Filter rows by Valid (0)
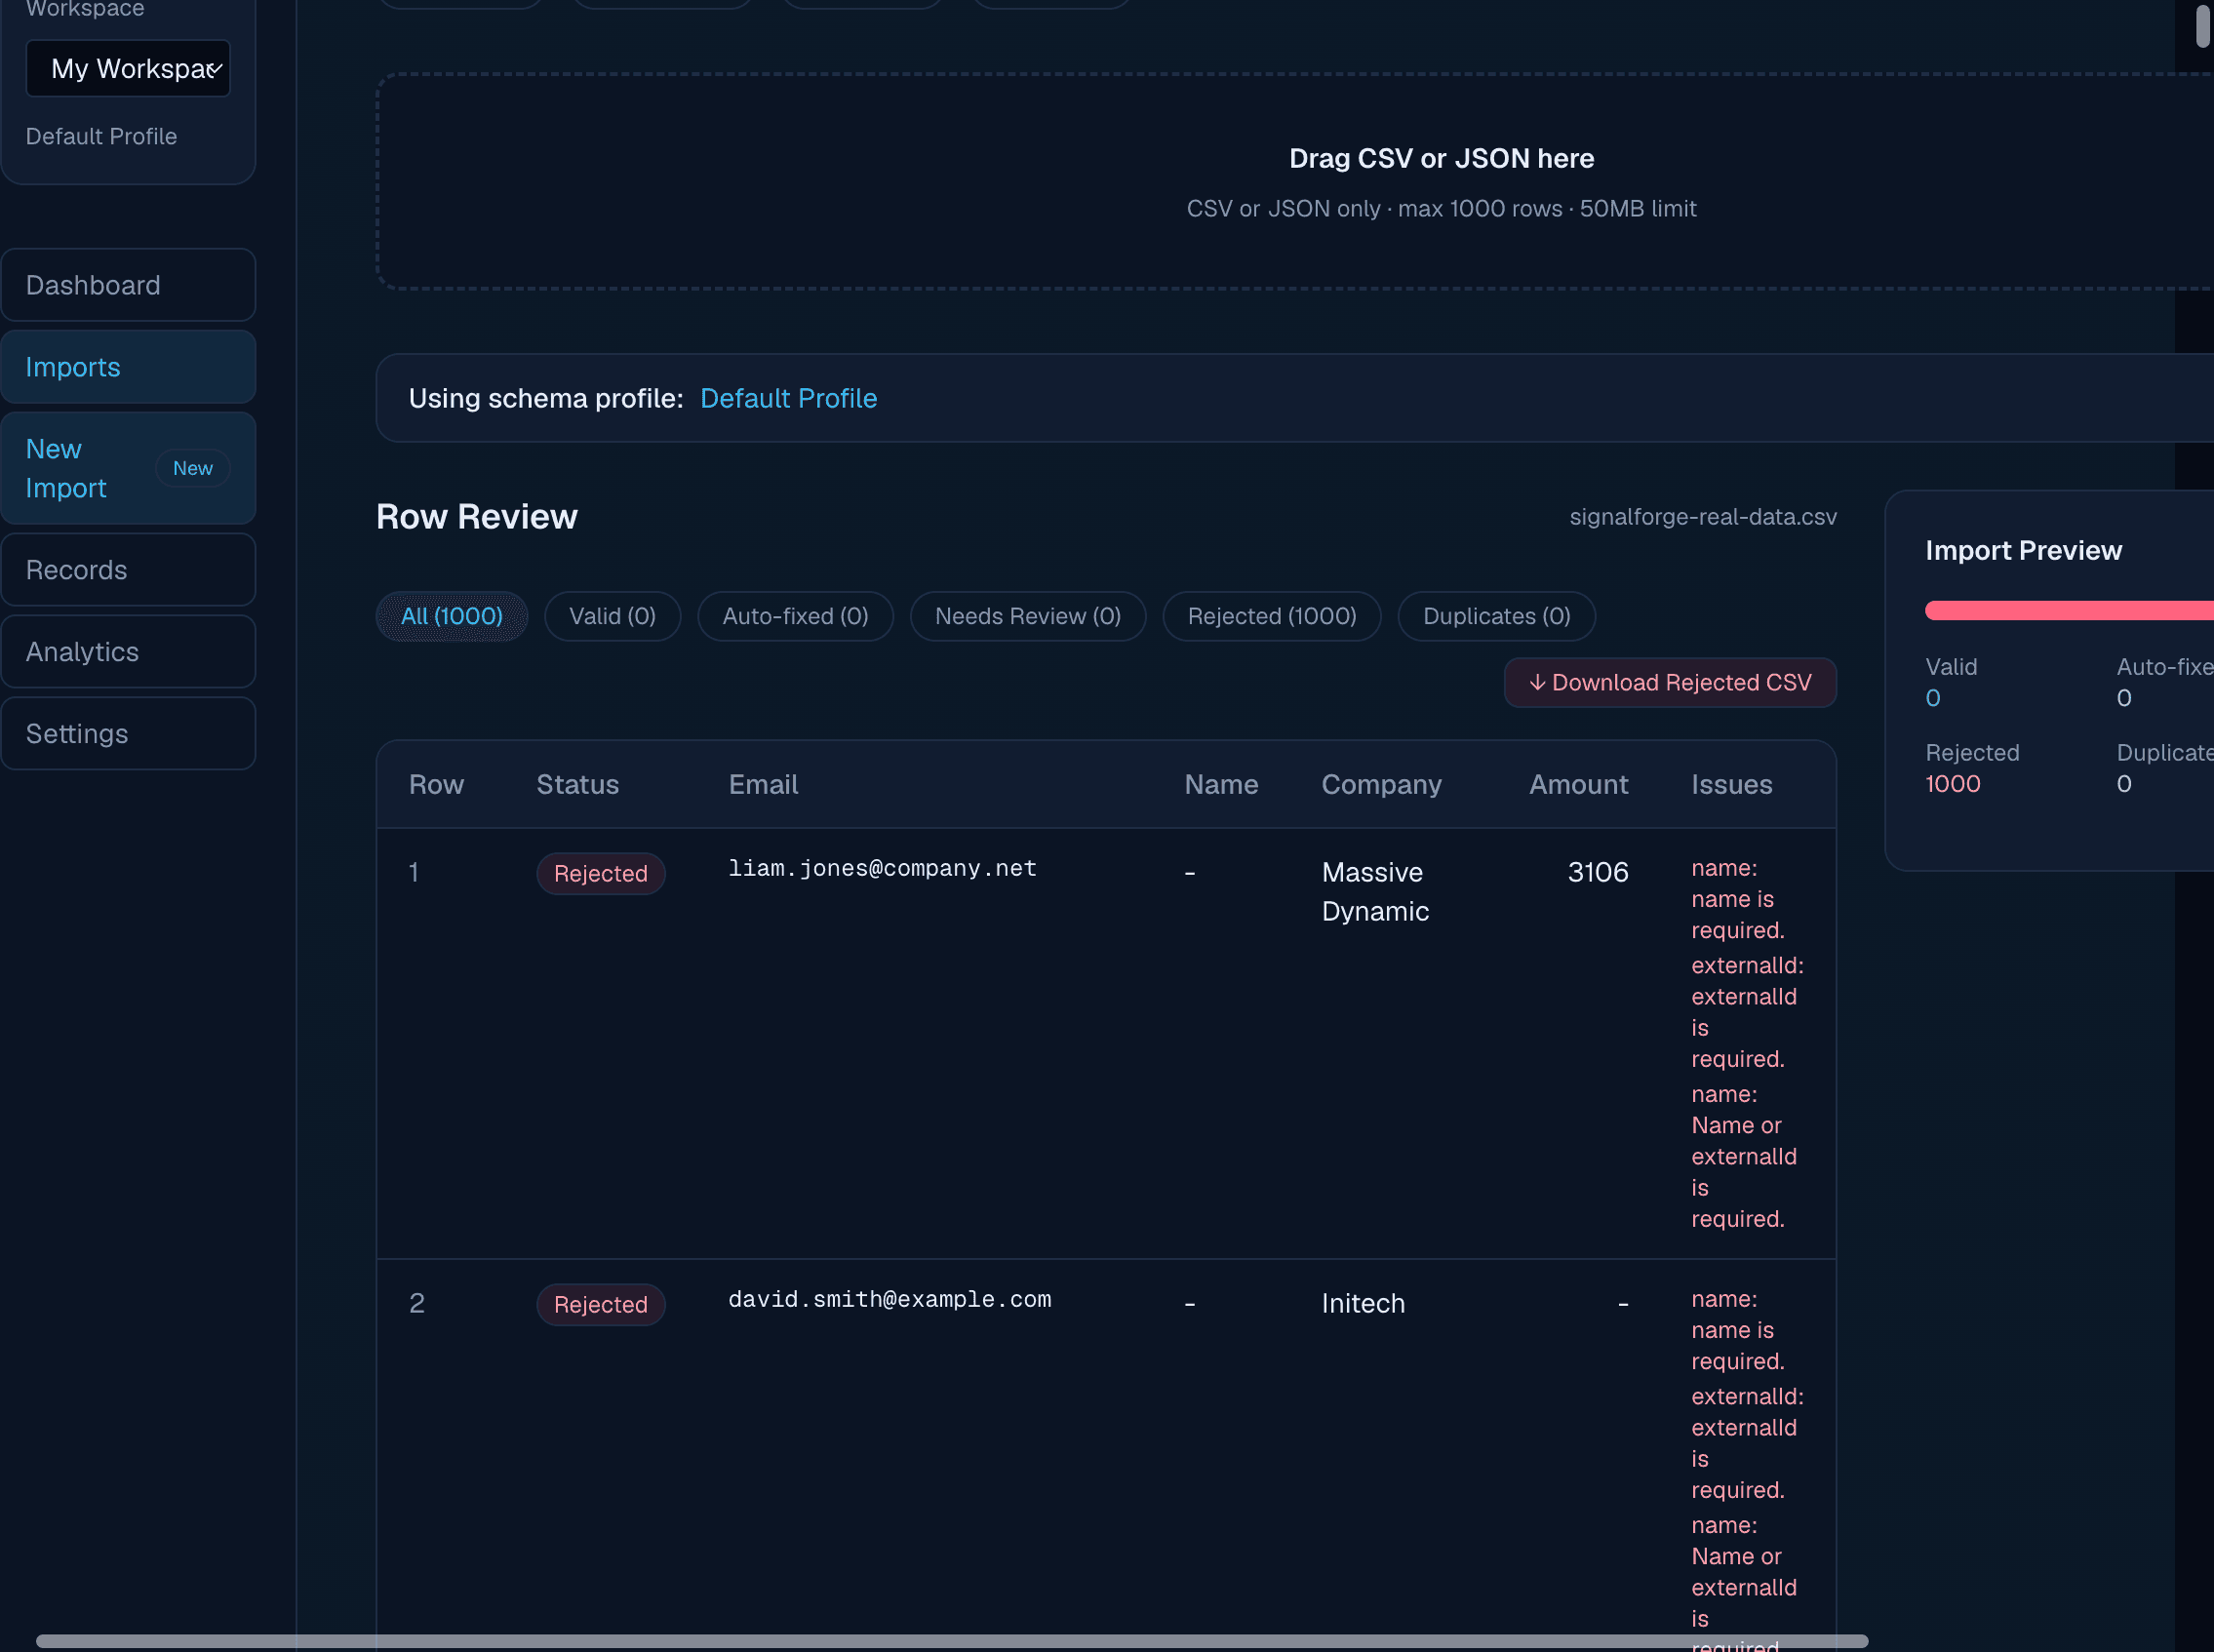This screenshot has height=1652, width=2214. pyautogui.click(x=612, y=616)
